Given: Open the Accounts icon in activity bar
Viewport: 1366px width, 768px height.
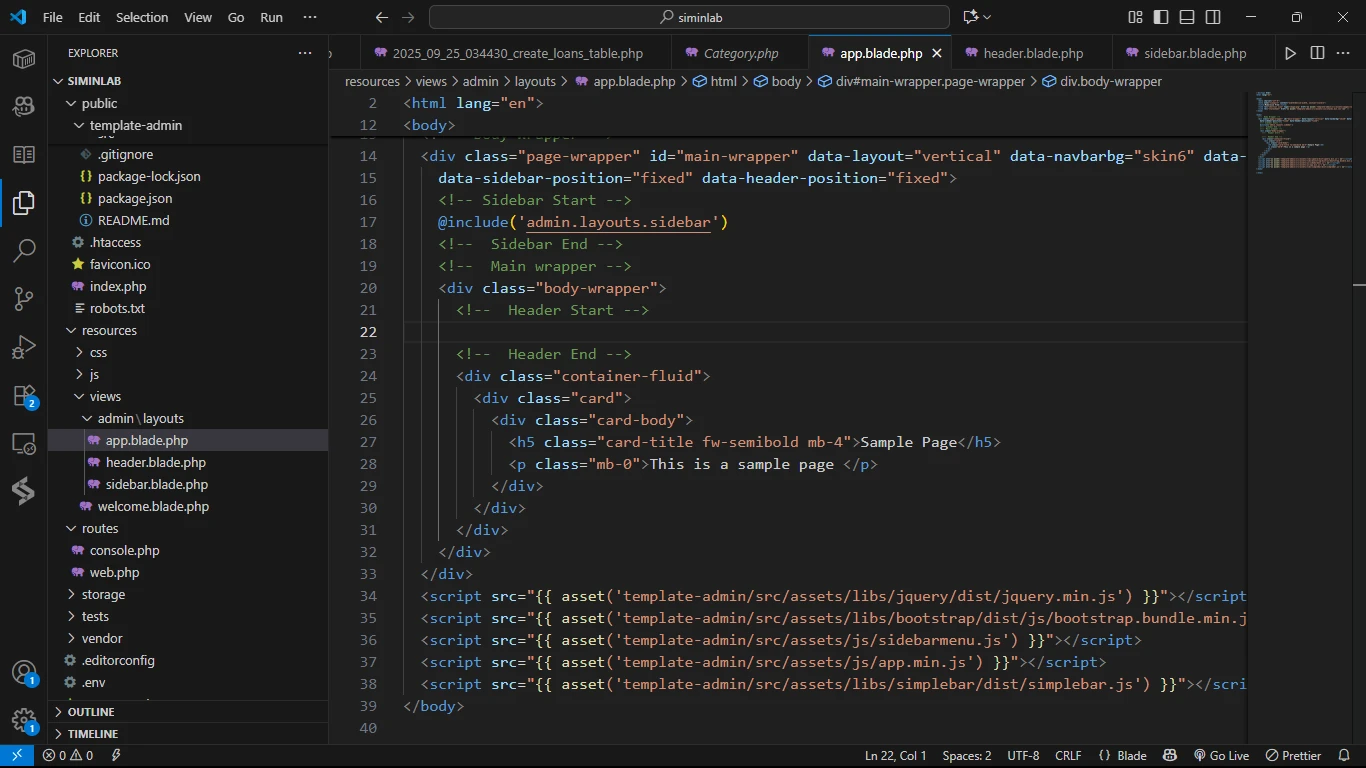Looking at the screenshot, I should click(24, 672).
